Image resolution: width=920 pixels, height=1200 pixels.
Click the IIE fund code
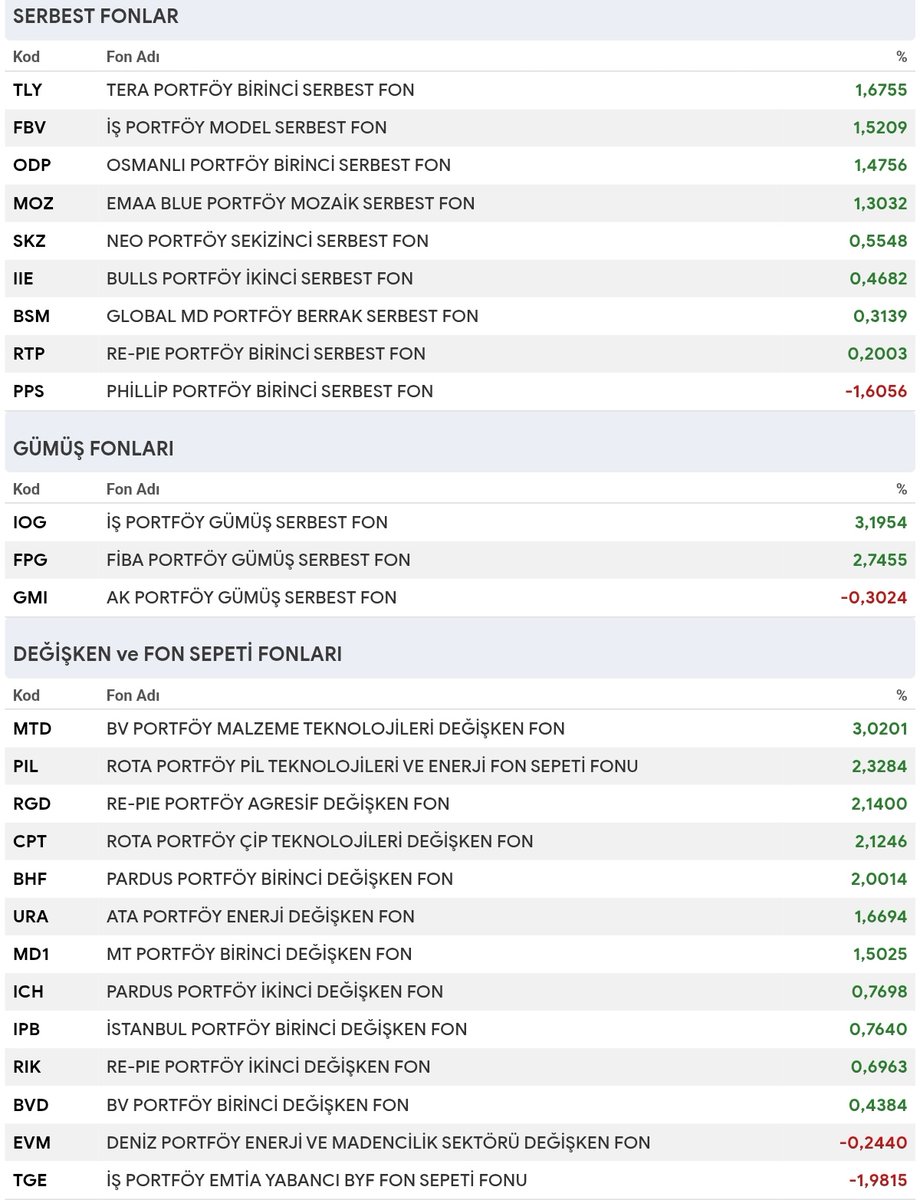23,278
